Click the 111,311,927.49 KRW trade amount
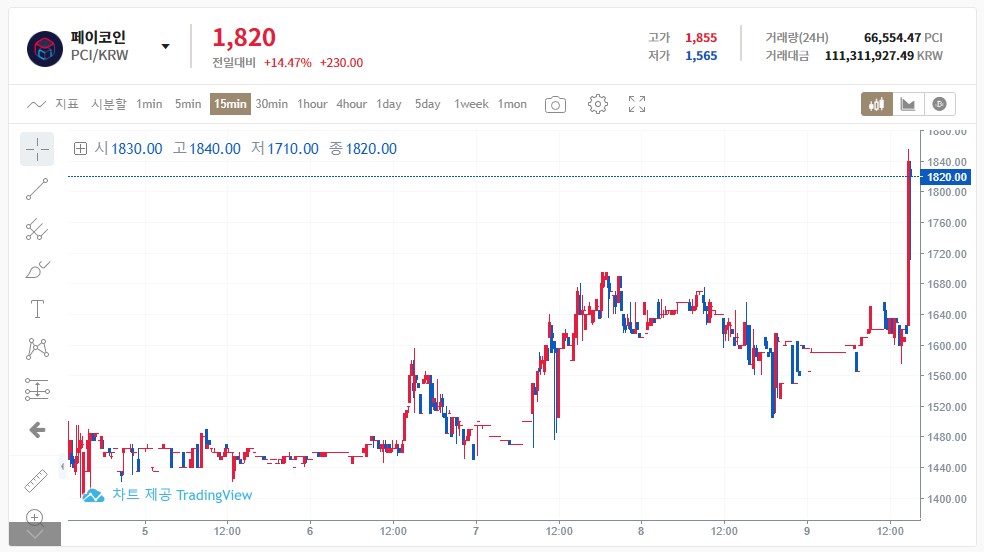 point(884,56)
